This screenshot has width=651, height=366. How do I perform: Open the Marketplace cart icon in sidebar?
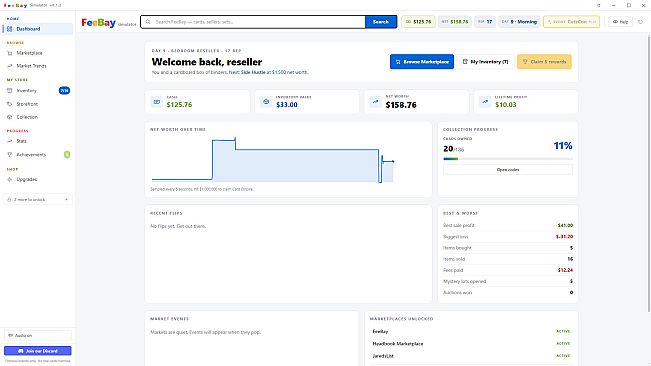tap(10, 53)
